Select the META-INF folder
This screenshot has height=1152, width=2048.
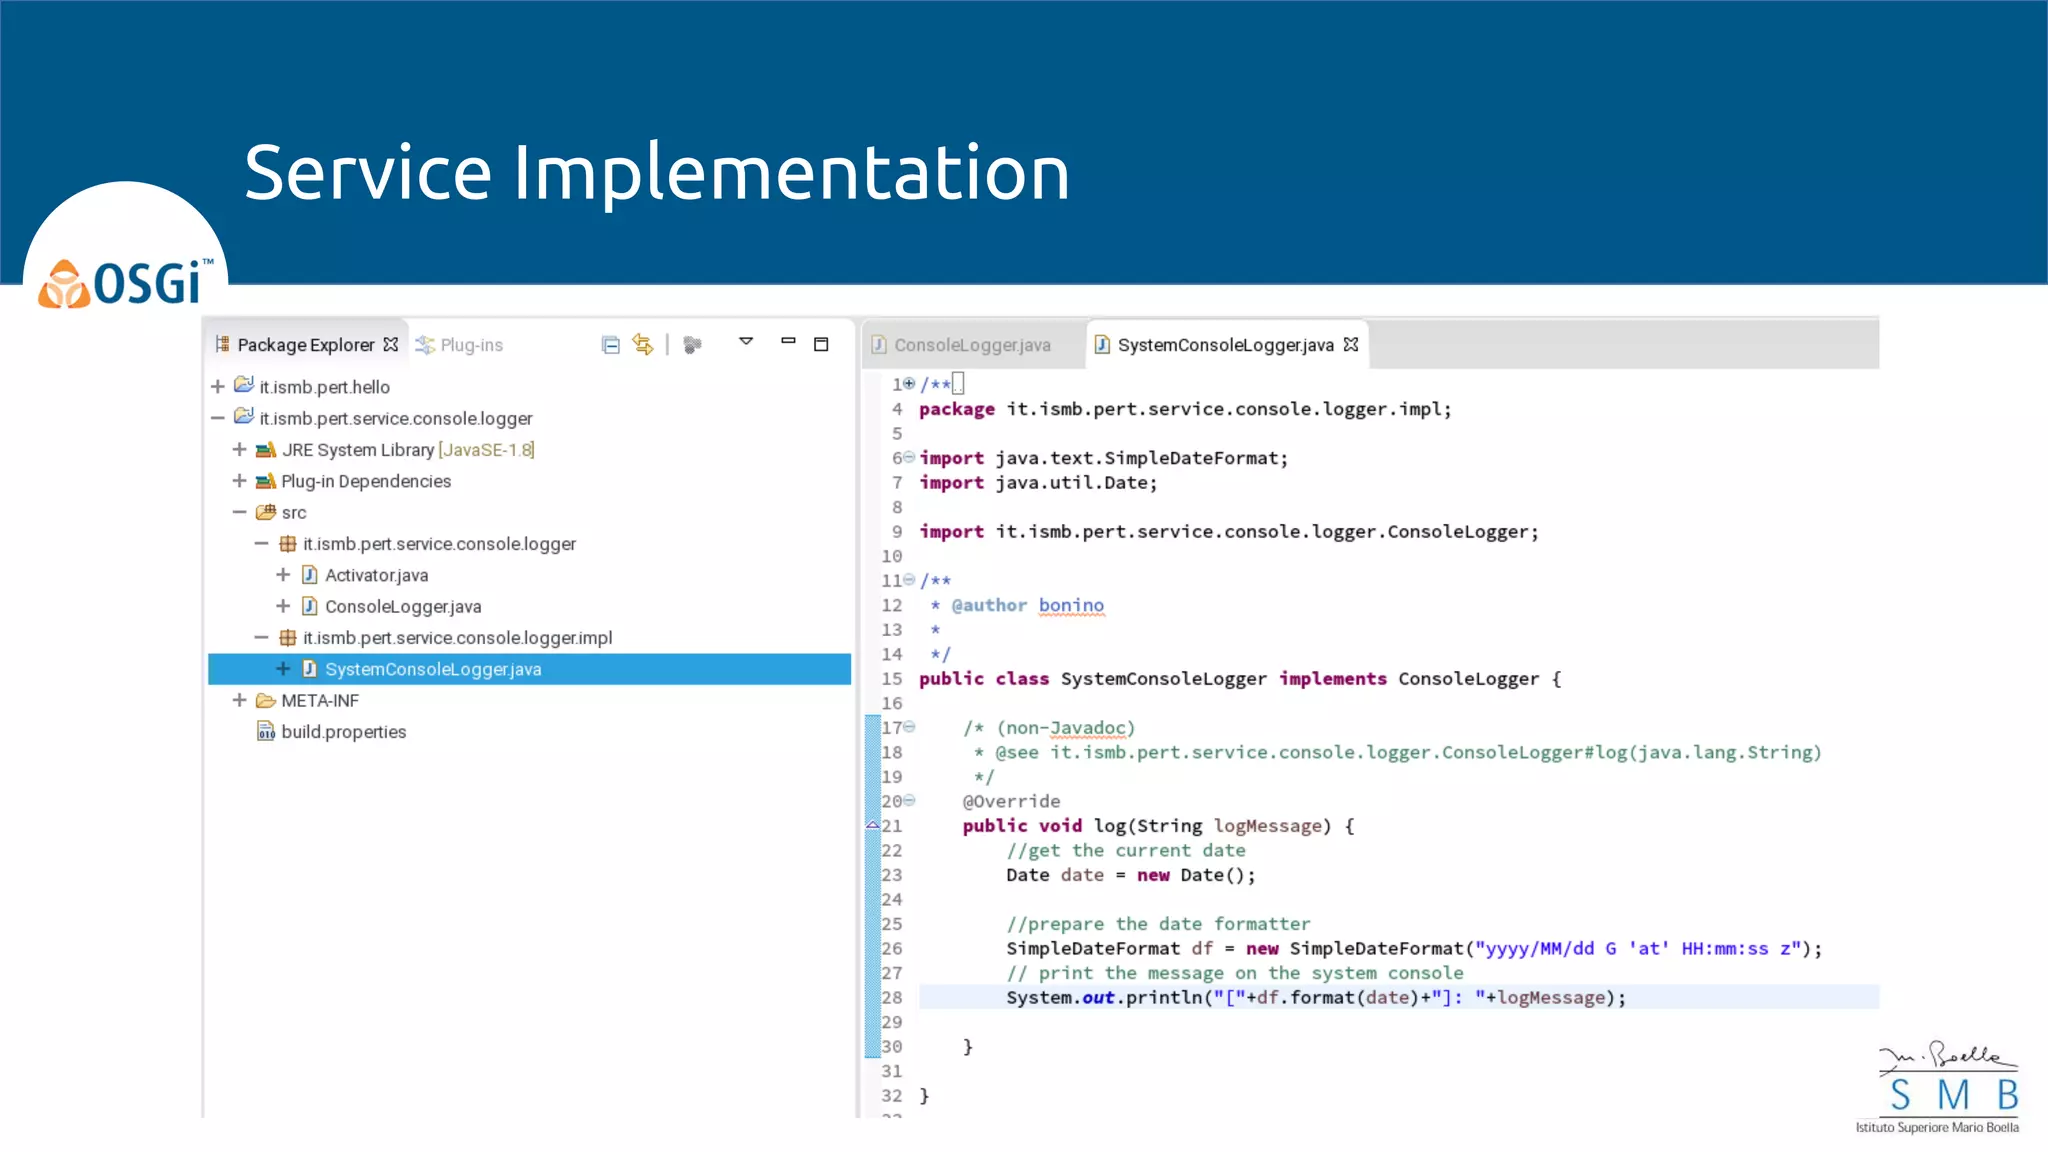point(320,701)
